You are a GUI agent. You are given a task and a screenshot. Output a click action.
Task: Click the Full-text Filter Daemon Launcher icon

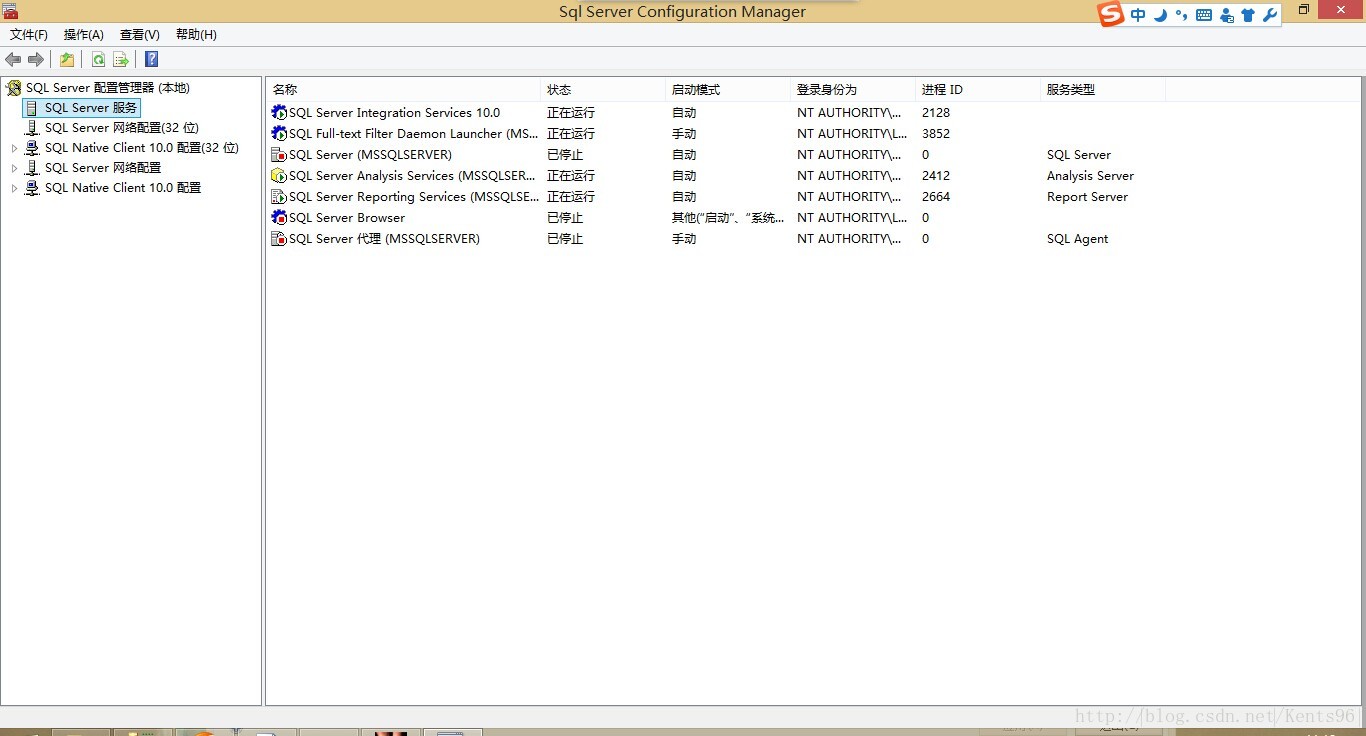(279, 134)
